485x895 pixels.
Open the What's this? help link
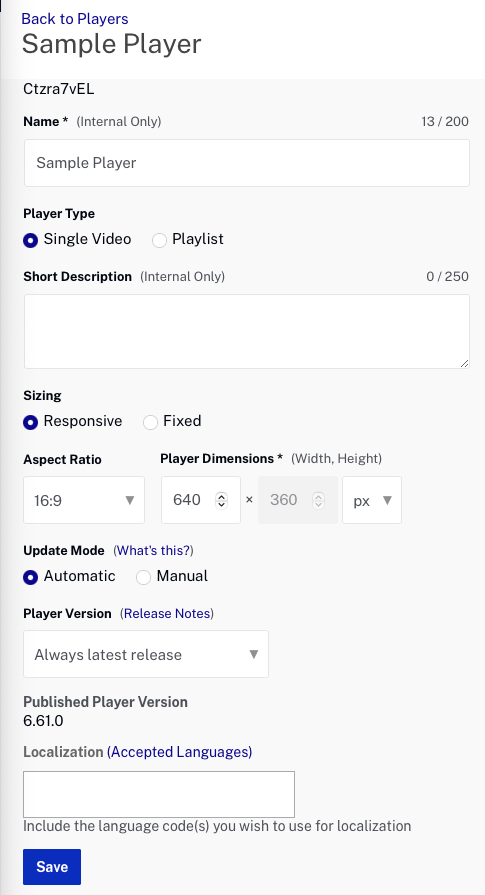pyautogui.click(x=153, y=551)
